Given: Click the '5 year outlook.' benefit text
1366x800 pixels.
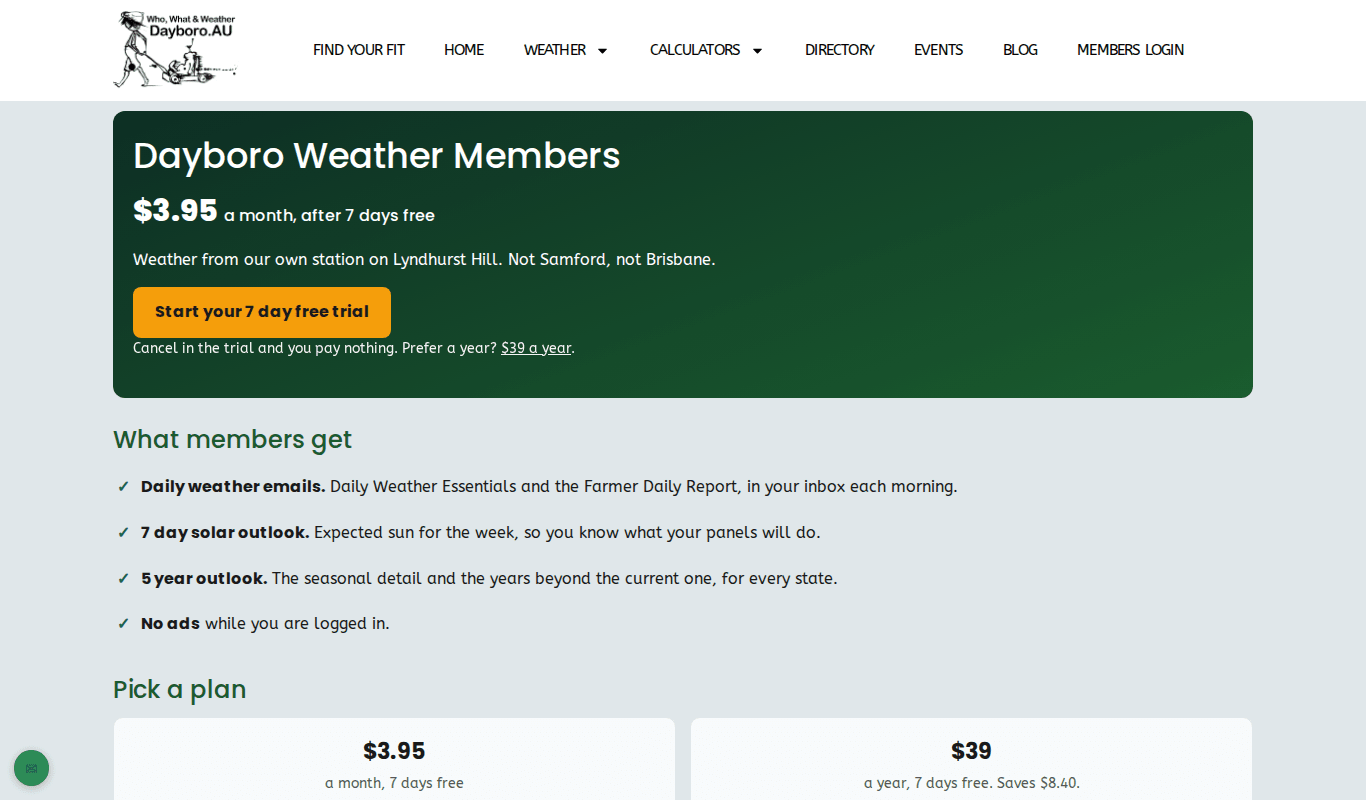Looking at the screenshot, I should (x=204, y=579).
